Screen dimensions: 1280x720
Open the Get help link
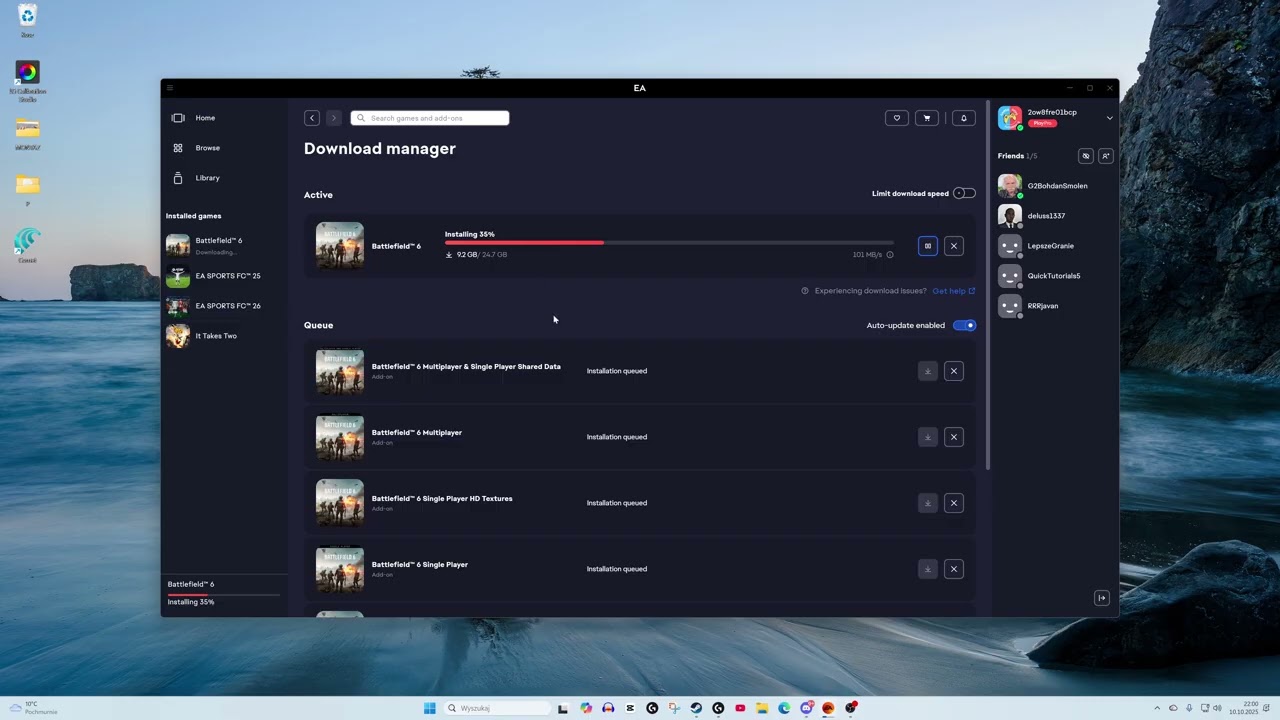tap(953, 291)
